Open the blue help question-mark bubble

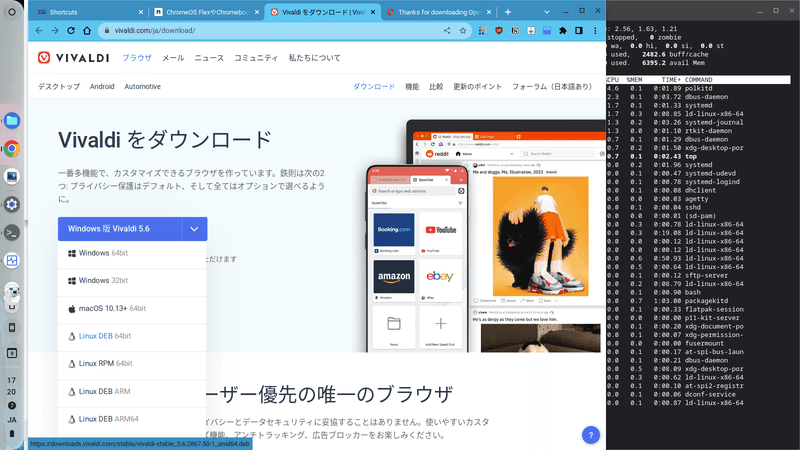click(591, 435)
